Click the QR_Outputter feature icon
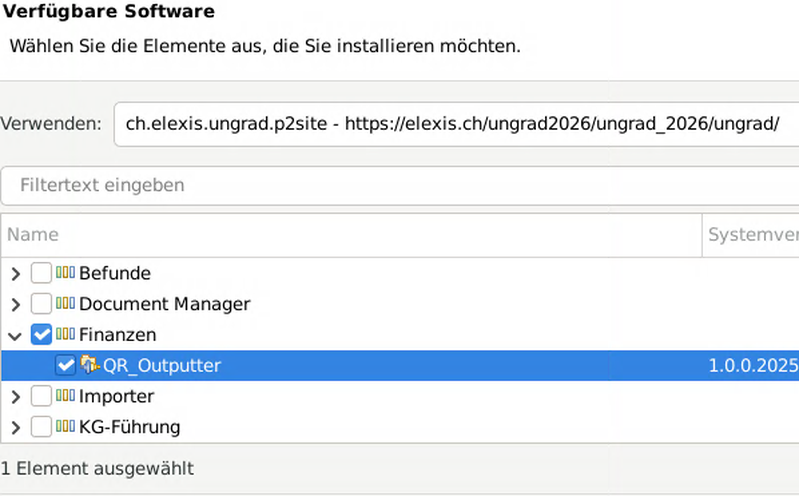Screen dimensions: 799x496 click(x=90, y=366)
